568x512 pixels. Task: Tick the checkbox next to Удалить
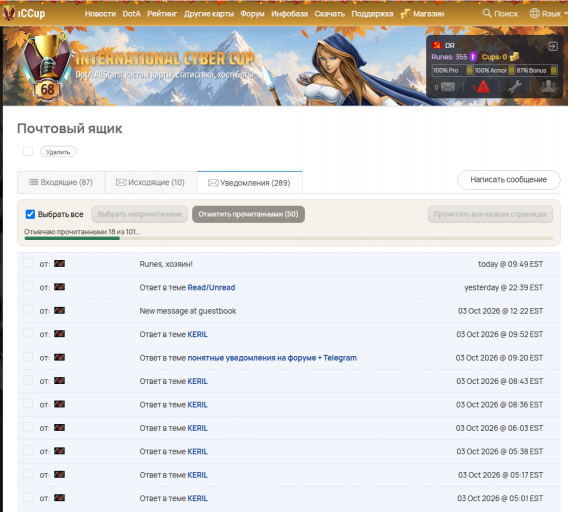point(28,151)
